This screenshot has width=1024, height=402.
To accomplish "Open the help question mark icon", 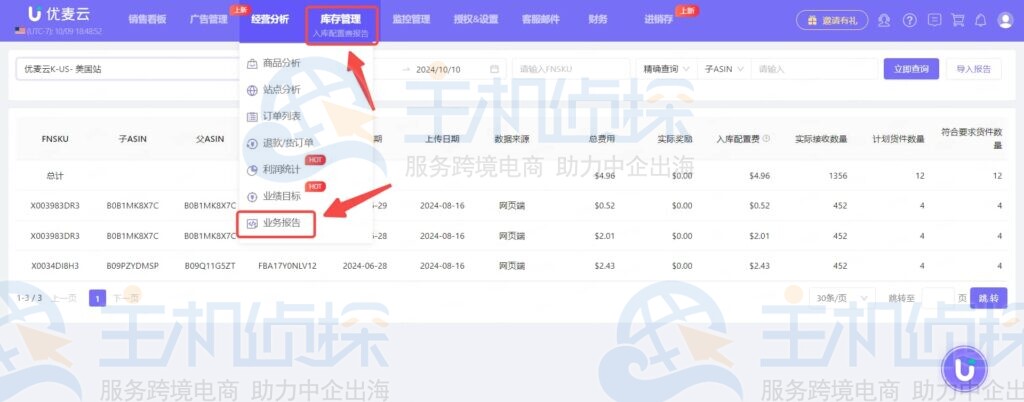I will coord(910,20).
